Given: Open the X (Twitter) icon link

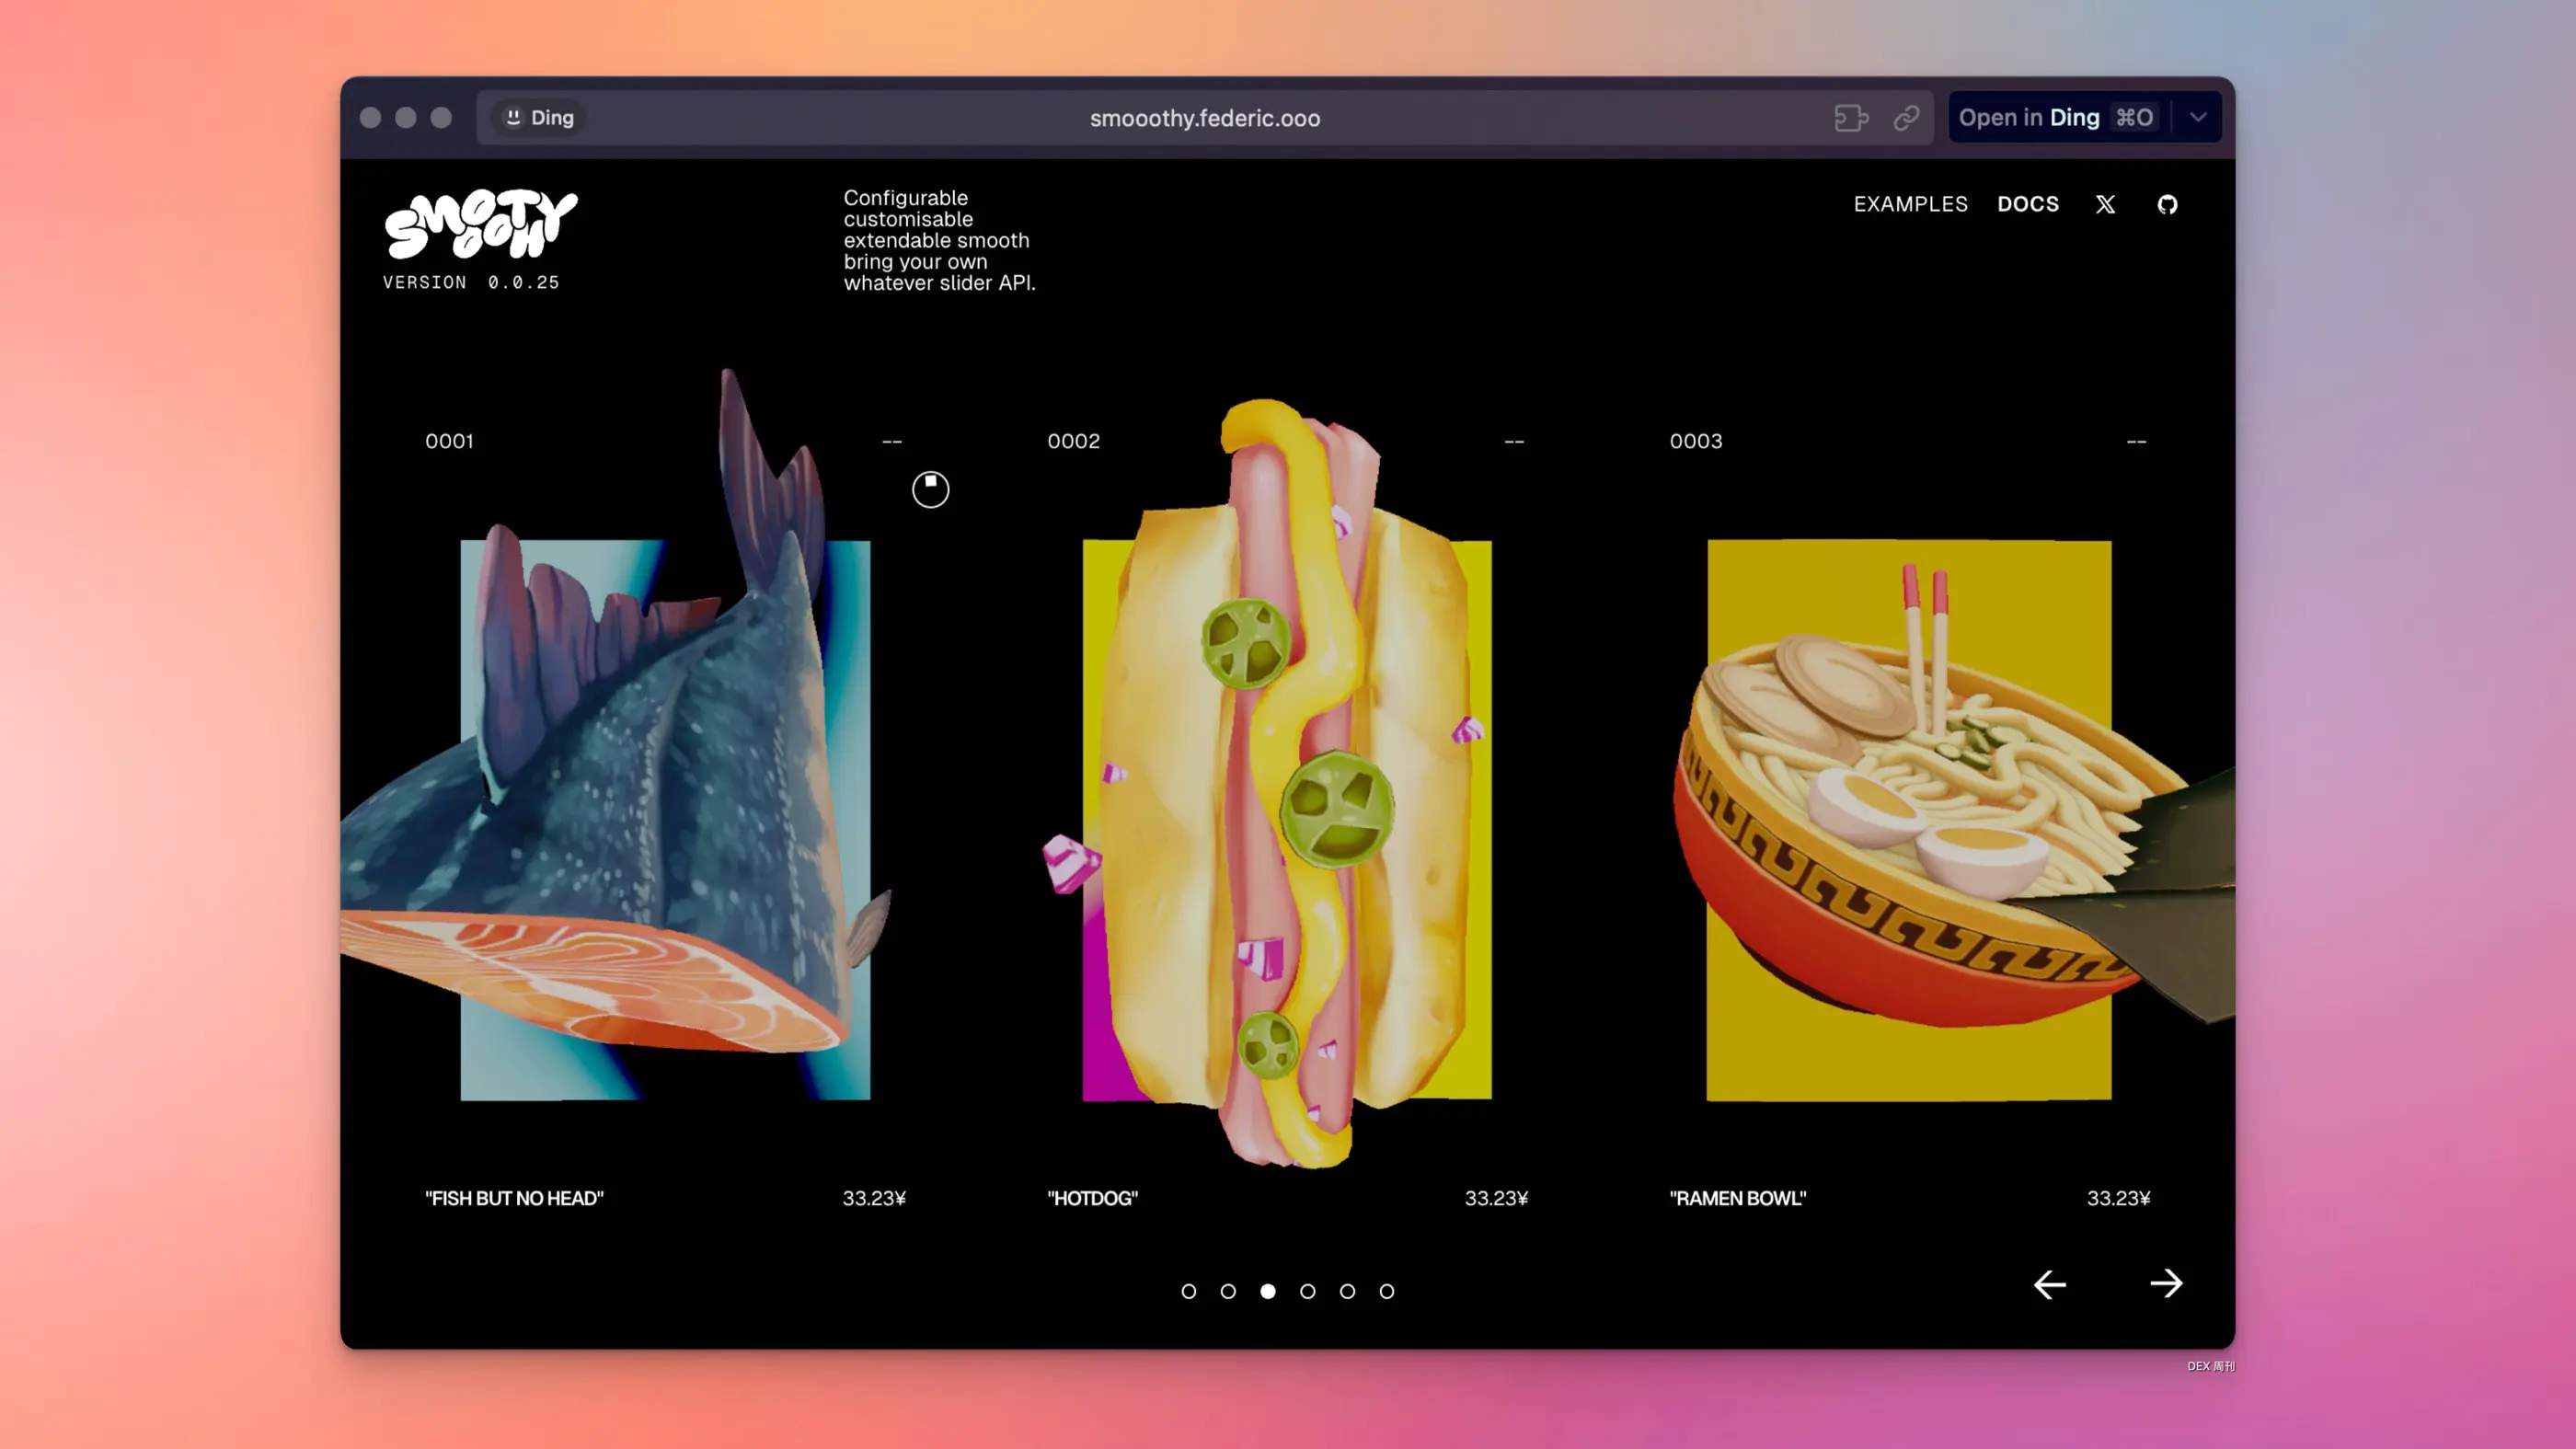Looking at the screenshot, I should (2105, 205).
